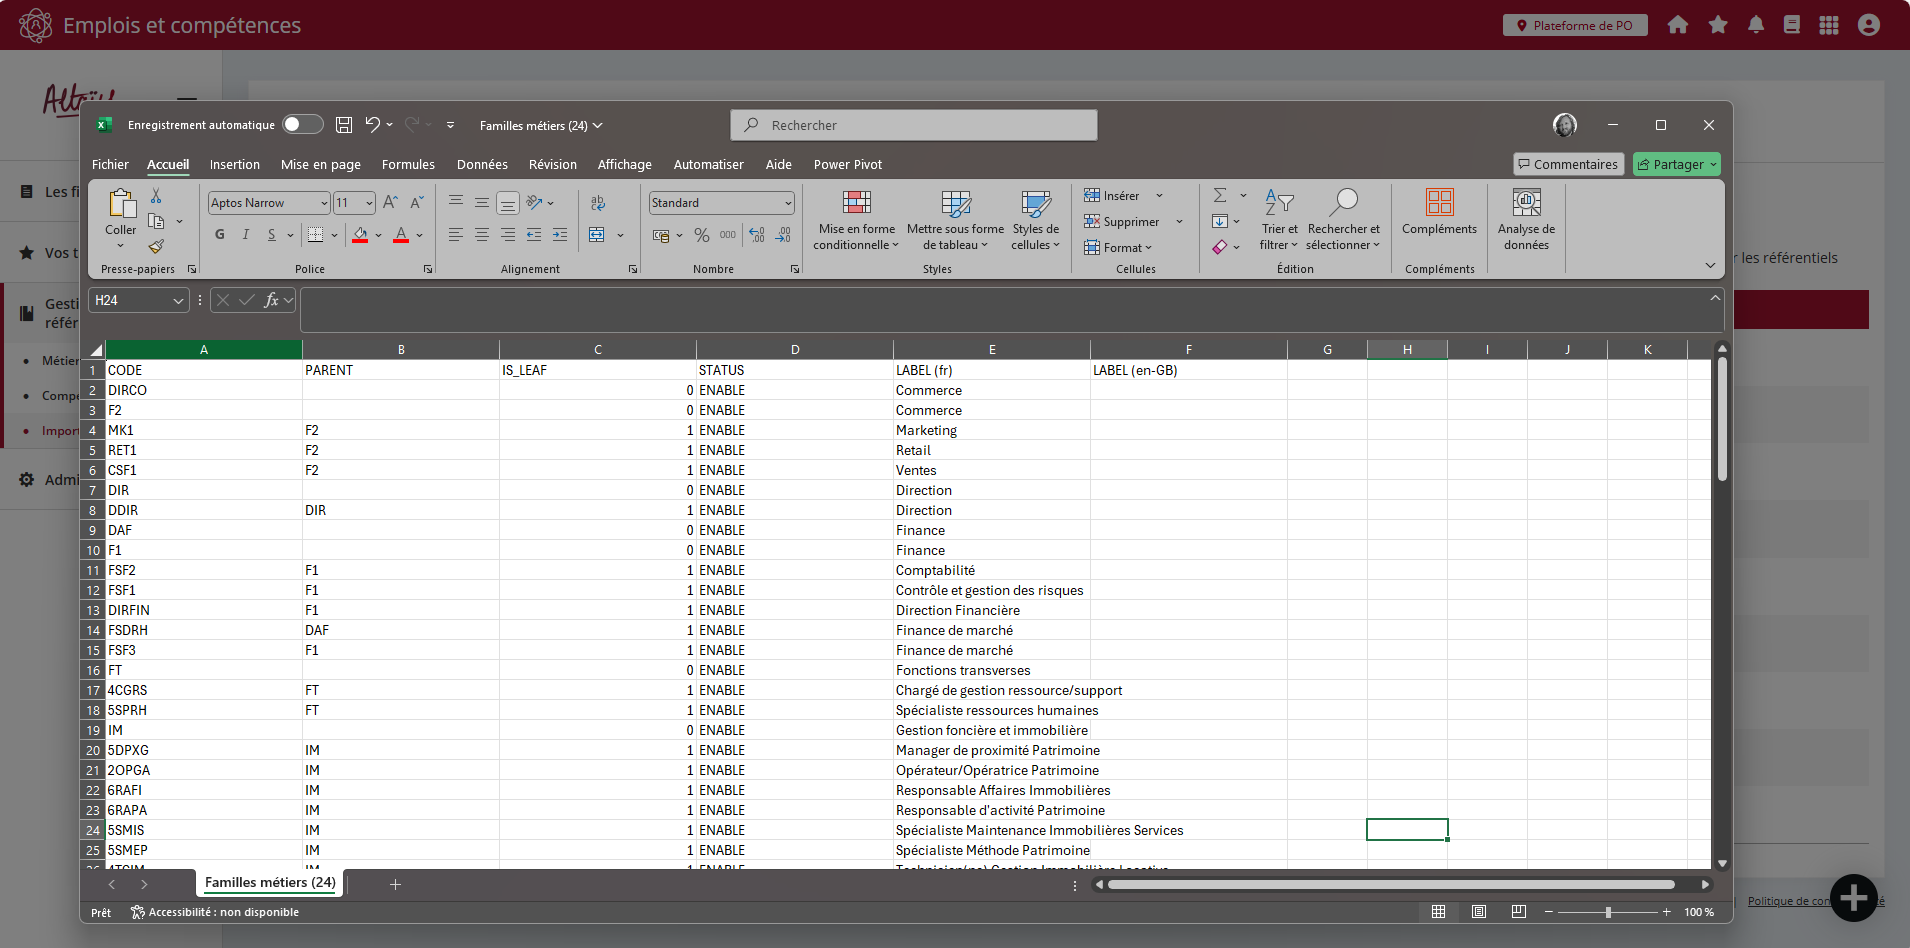Toggle the Enregistrement automatique switch
1910x948 pixels.
(x=302, y=125)
